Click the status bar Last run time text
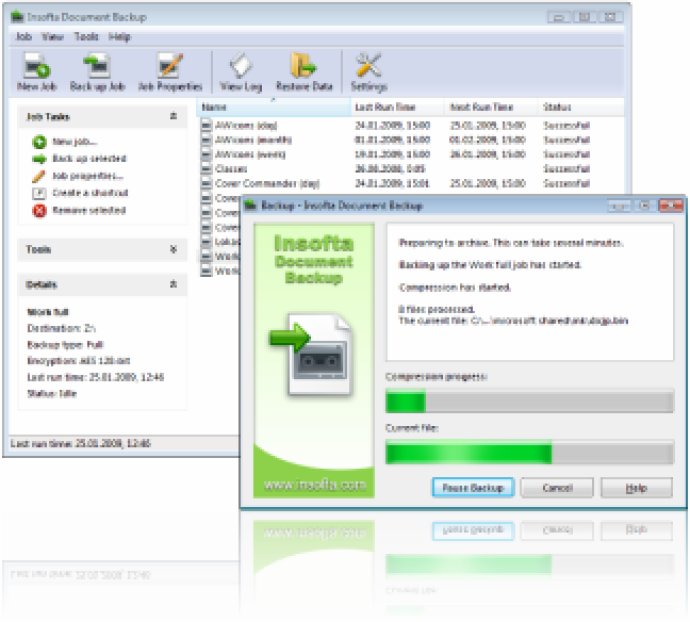 coord(81,443)
